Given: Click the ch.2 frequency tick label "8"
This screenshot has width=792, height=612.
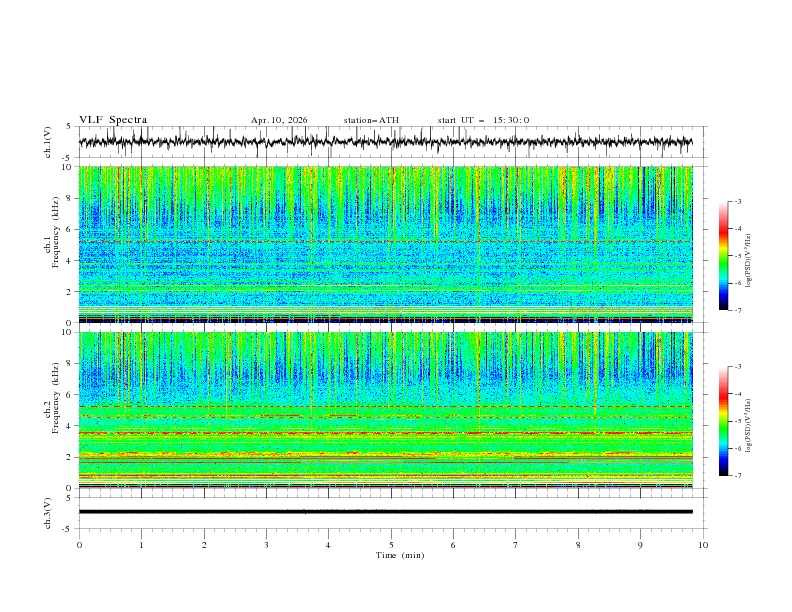Looking at the screenshot, I should [x=70, y=364].
